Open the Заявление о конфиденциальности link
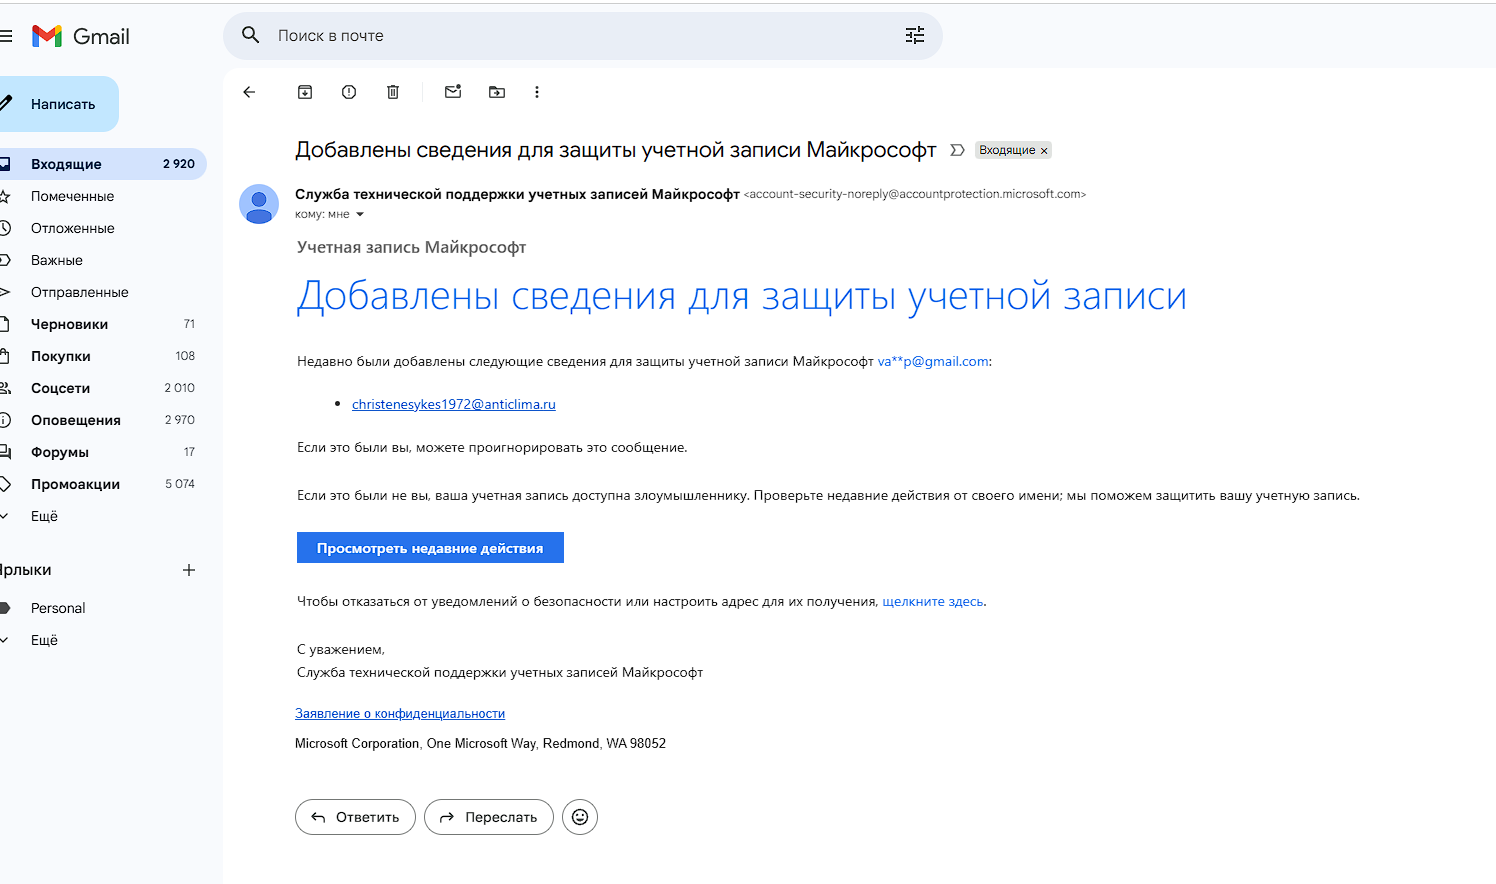Image resolution: width=1496 pixels, height=884 pixels. 400,713
